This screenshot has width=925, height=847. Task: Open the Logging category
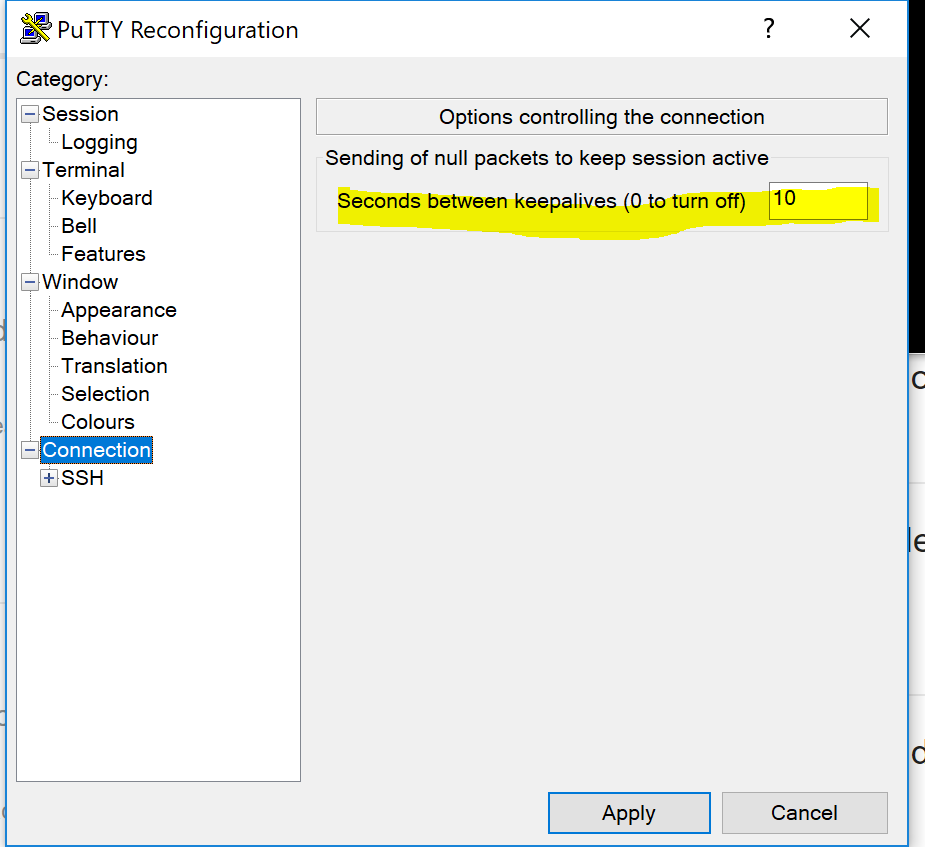pyautogui.click(x=99, y=142)
